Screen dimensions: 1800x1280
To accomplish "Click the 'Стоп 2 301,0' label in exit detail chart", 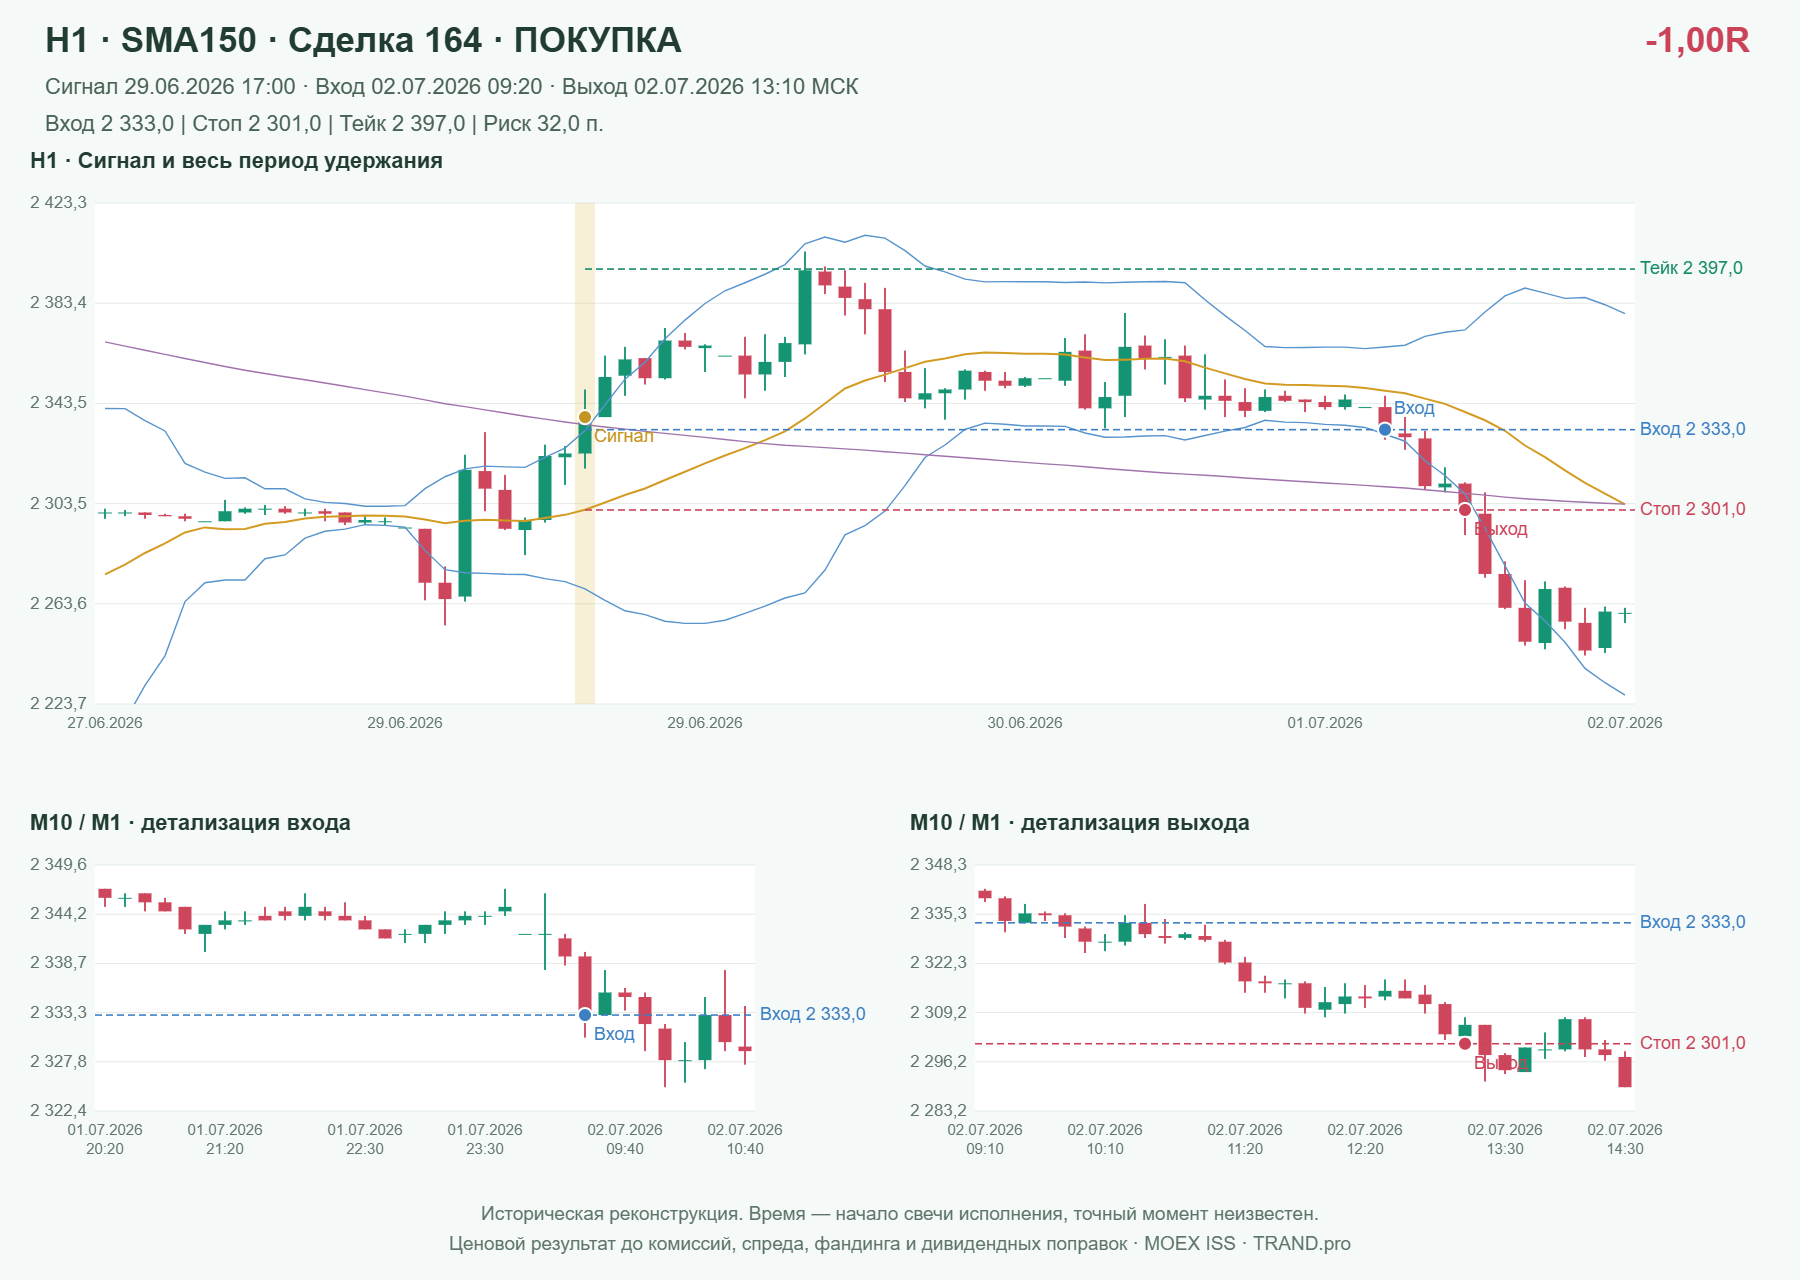I will coord(1692,1043).
